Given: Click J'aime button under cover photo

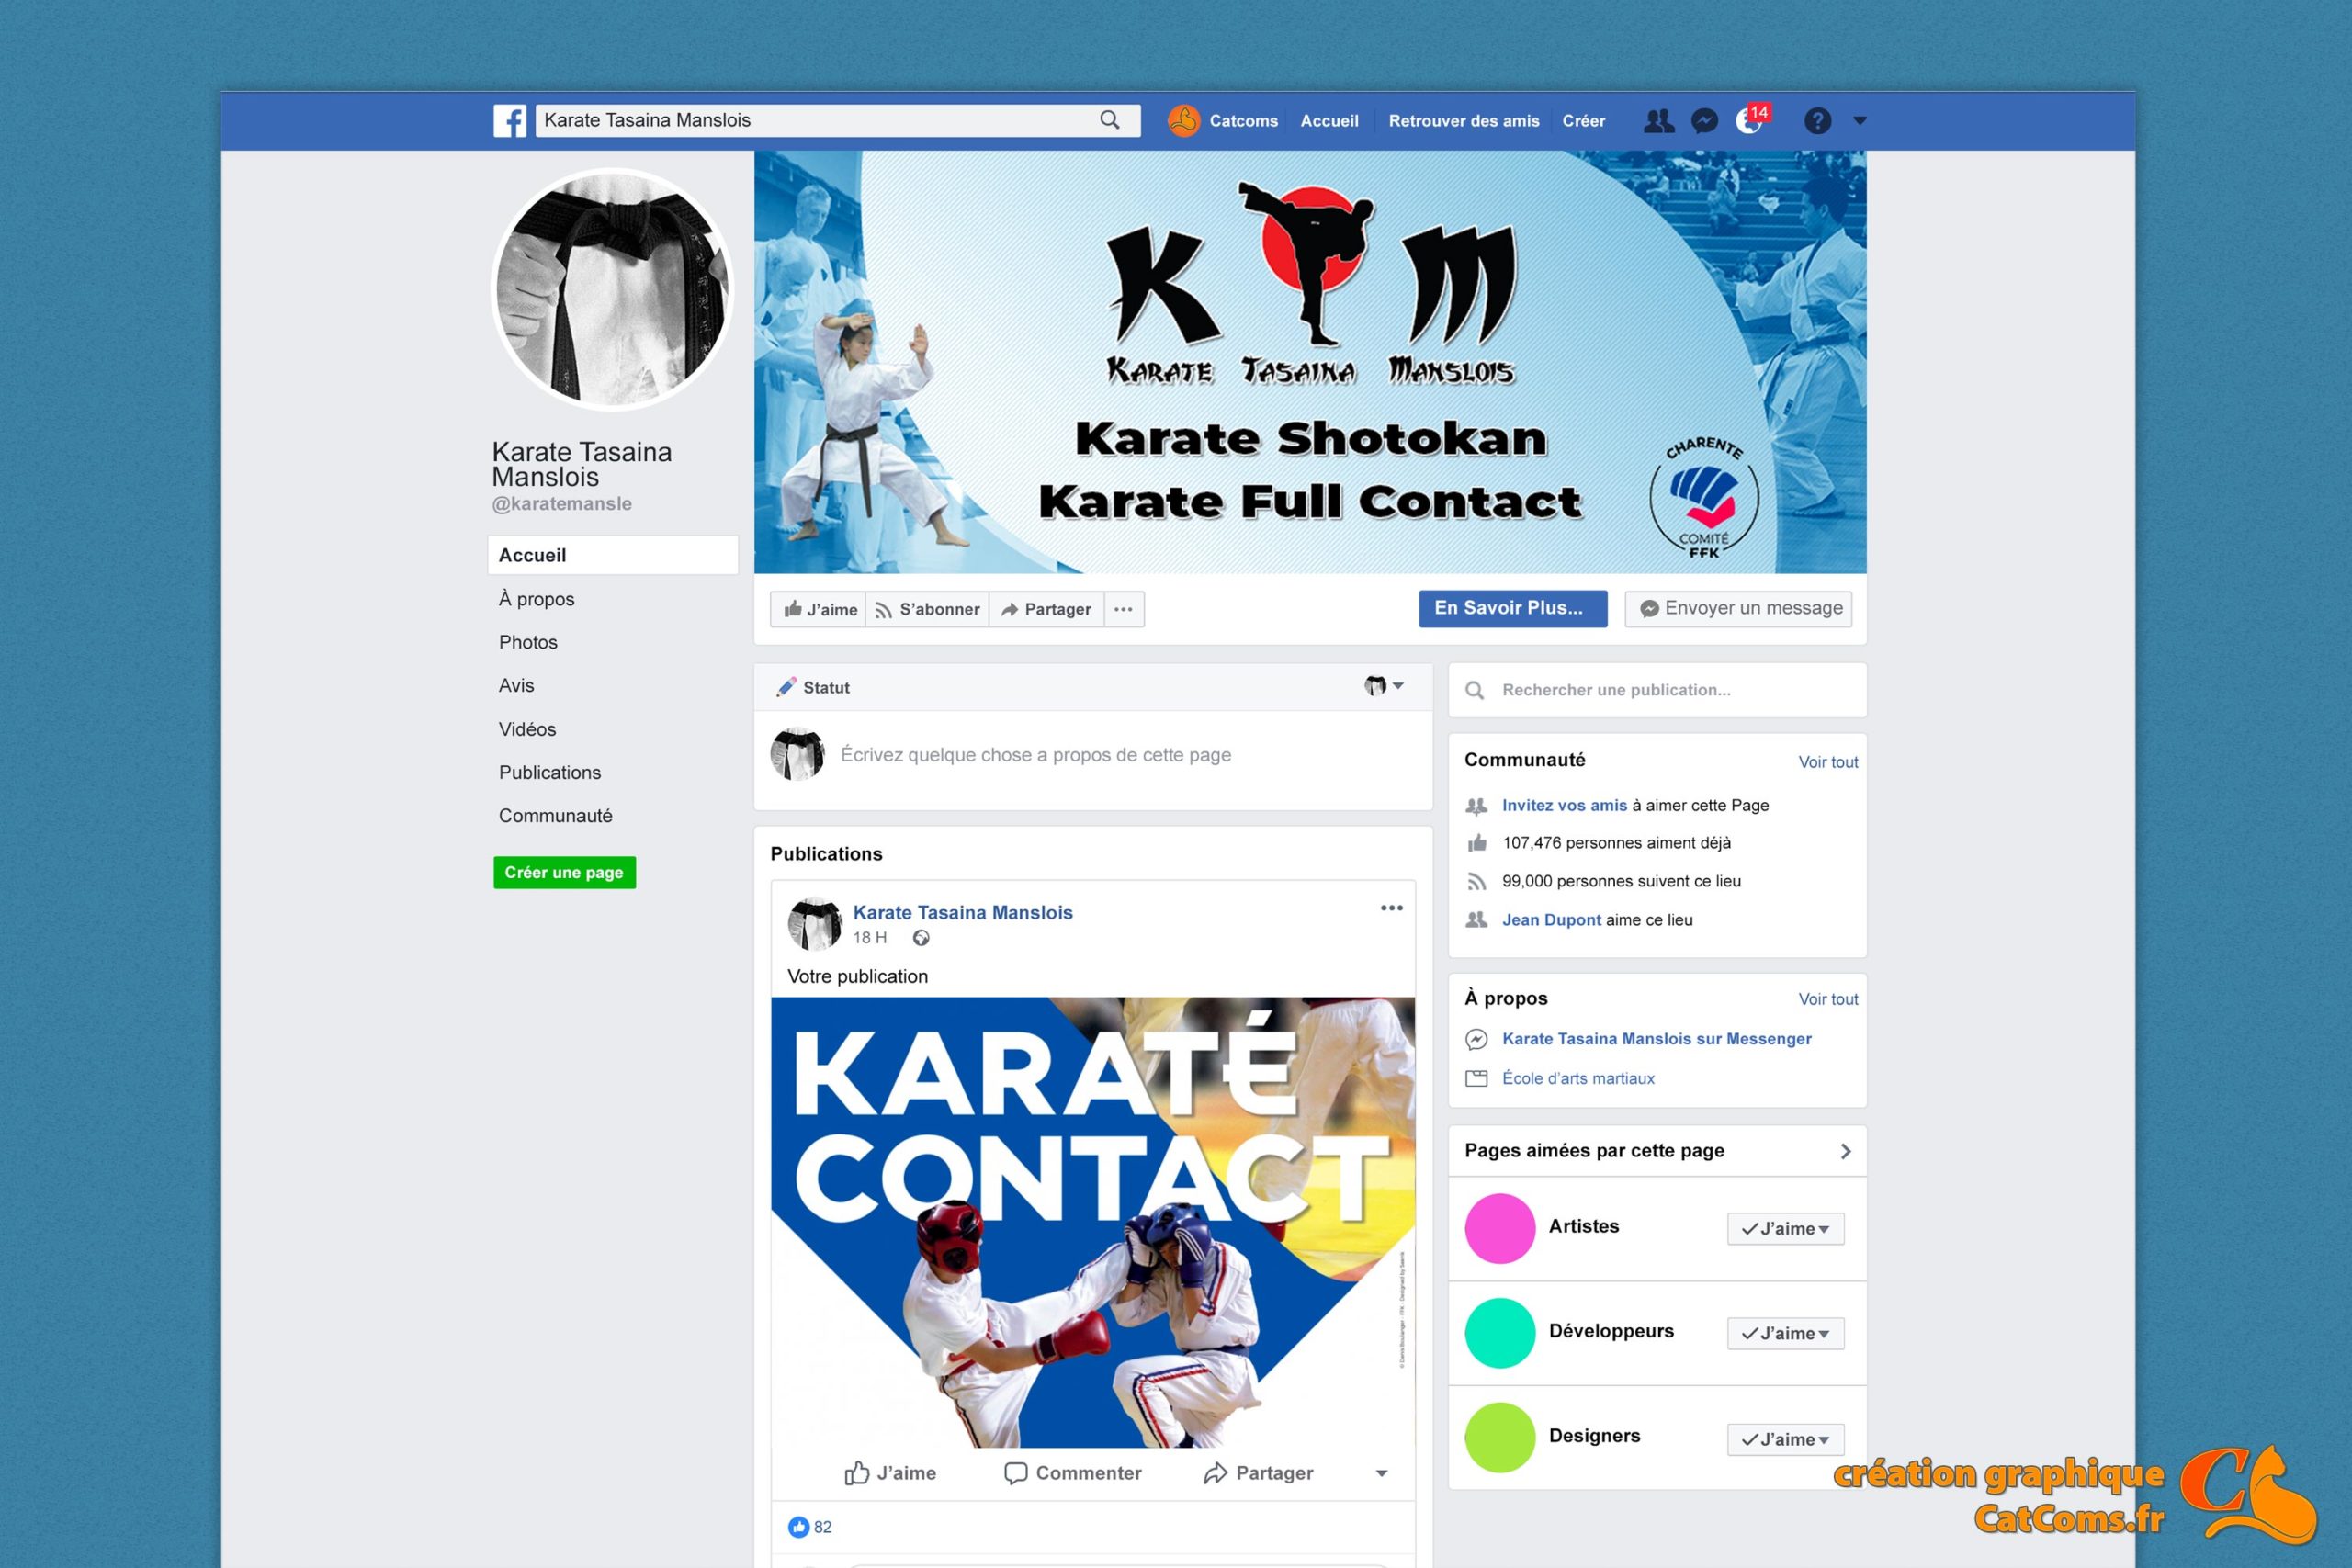Looking at the screenshot, I should [x=819, y=609].
